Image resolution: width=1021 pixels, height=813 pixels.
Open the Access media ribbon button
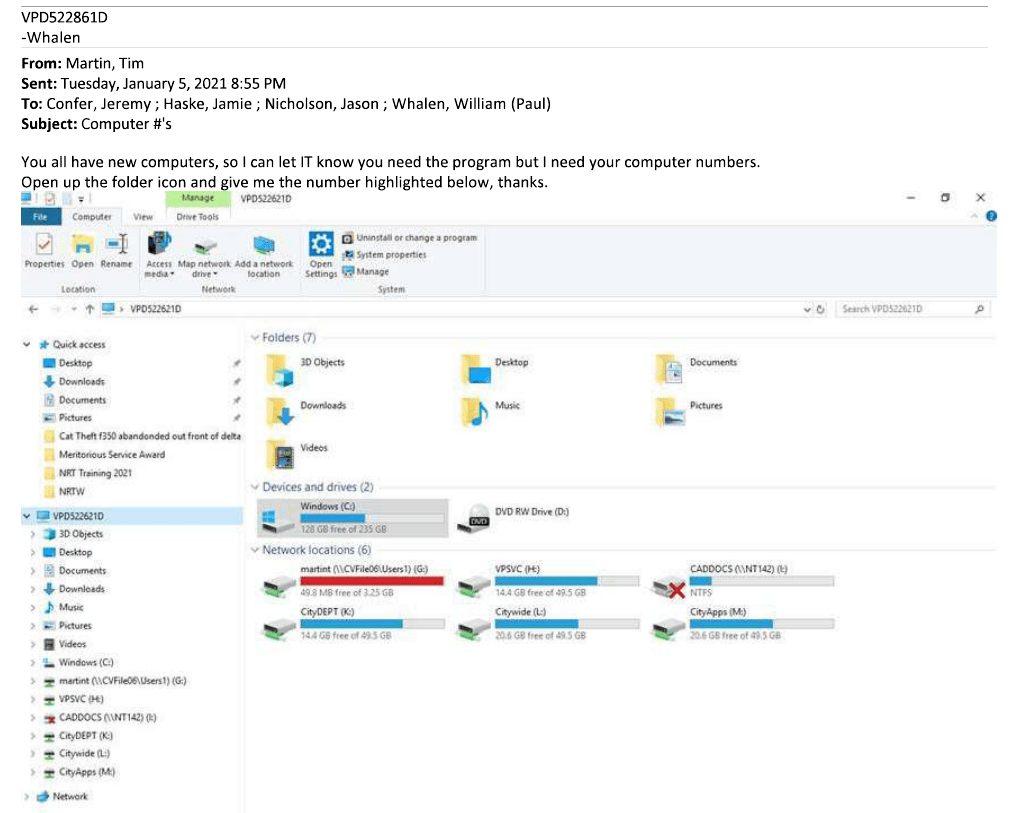pos(159,244)
